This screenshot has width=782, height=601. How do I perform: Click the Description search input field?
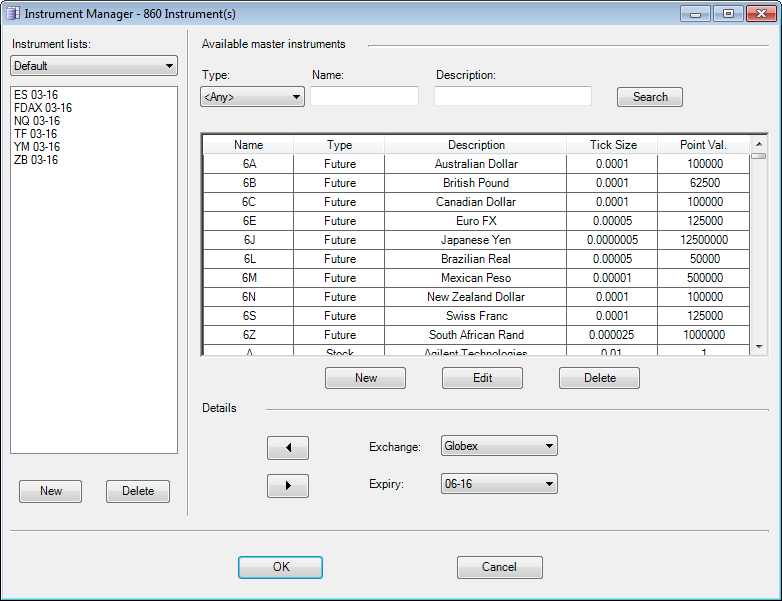pyautogui.click(x=513, y=96)
